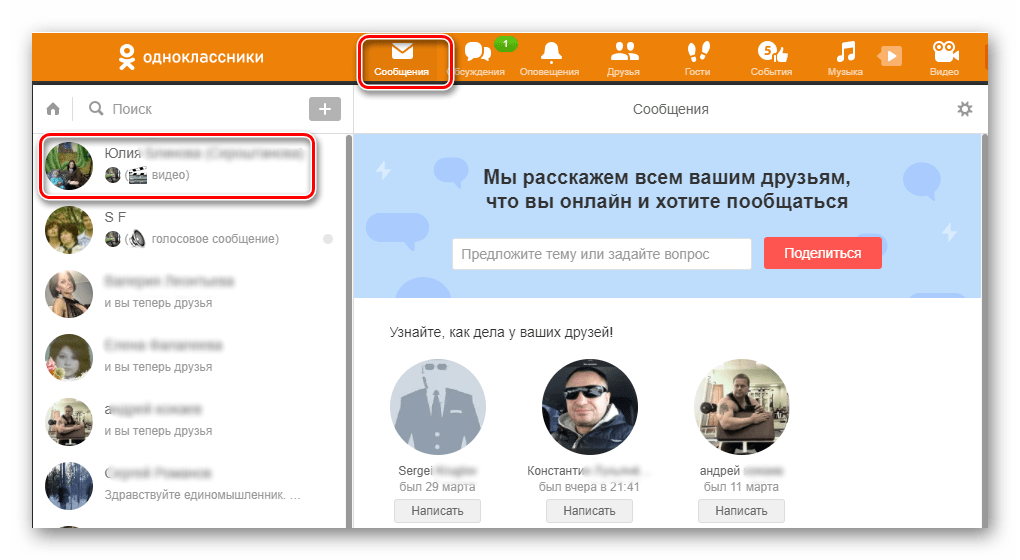
Task: Click the video clapperboard icon in Юлия chat
Action: (137, 175)
